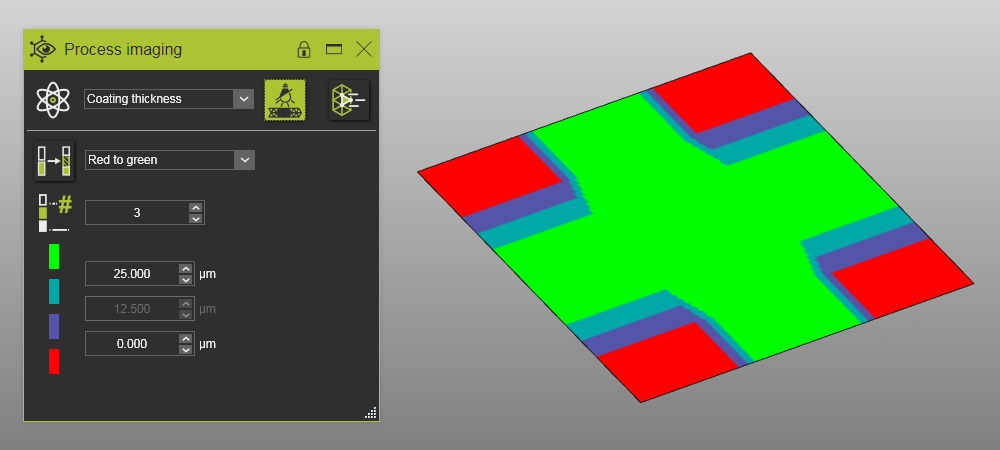The width and height of the screenshot is (1000, 450).
Task: Click the purple-blue color swatch
Action: tap(54, 326)
